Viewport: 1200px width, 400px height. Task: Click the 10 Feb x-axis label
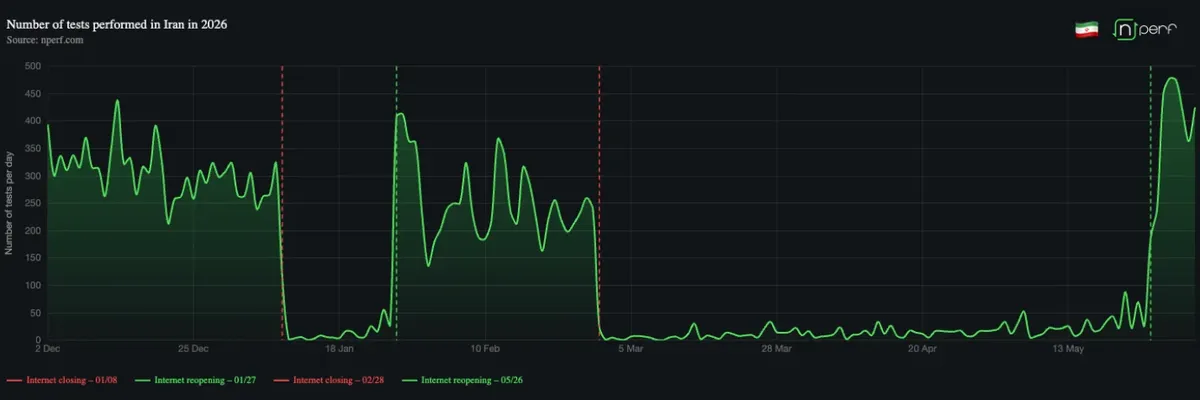485,349
